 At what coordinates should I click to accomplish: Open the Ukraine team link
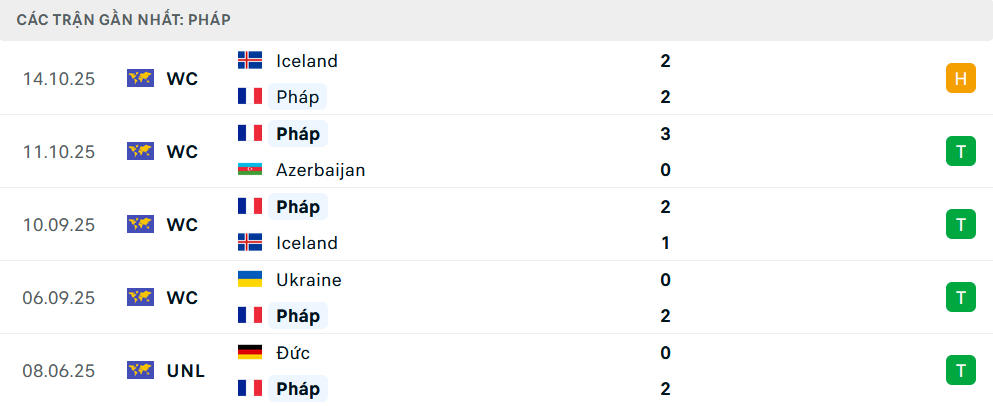coord(308,280)
